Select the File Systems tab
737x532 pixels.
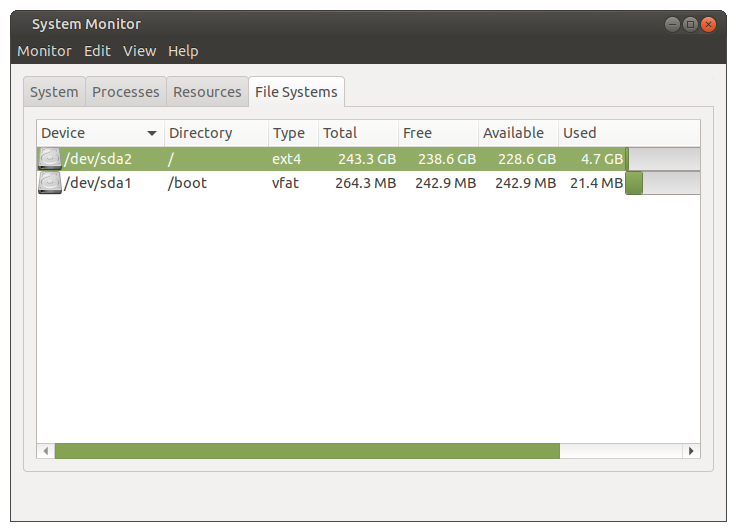[x=296, y=92]
